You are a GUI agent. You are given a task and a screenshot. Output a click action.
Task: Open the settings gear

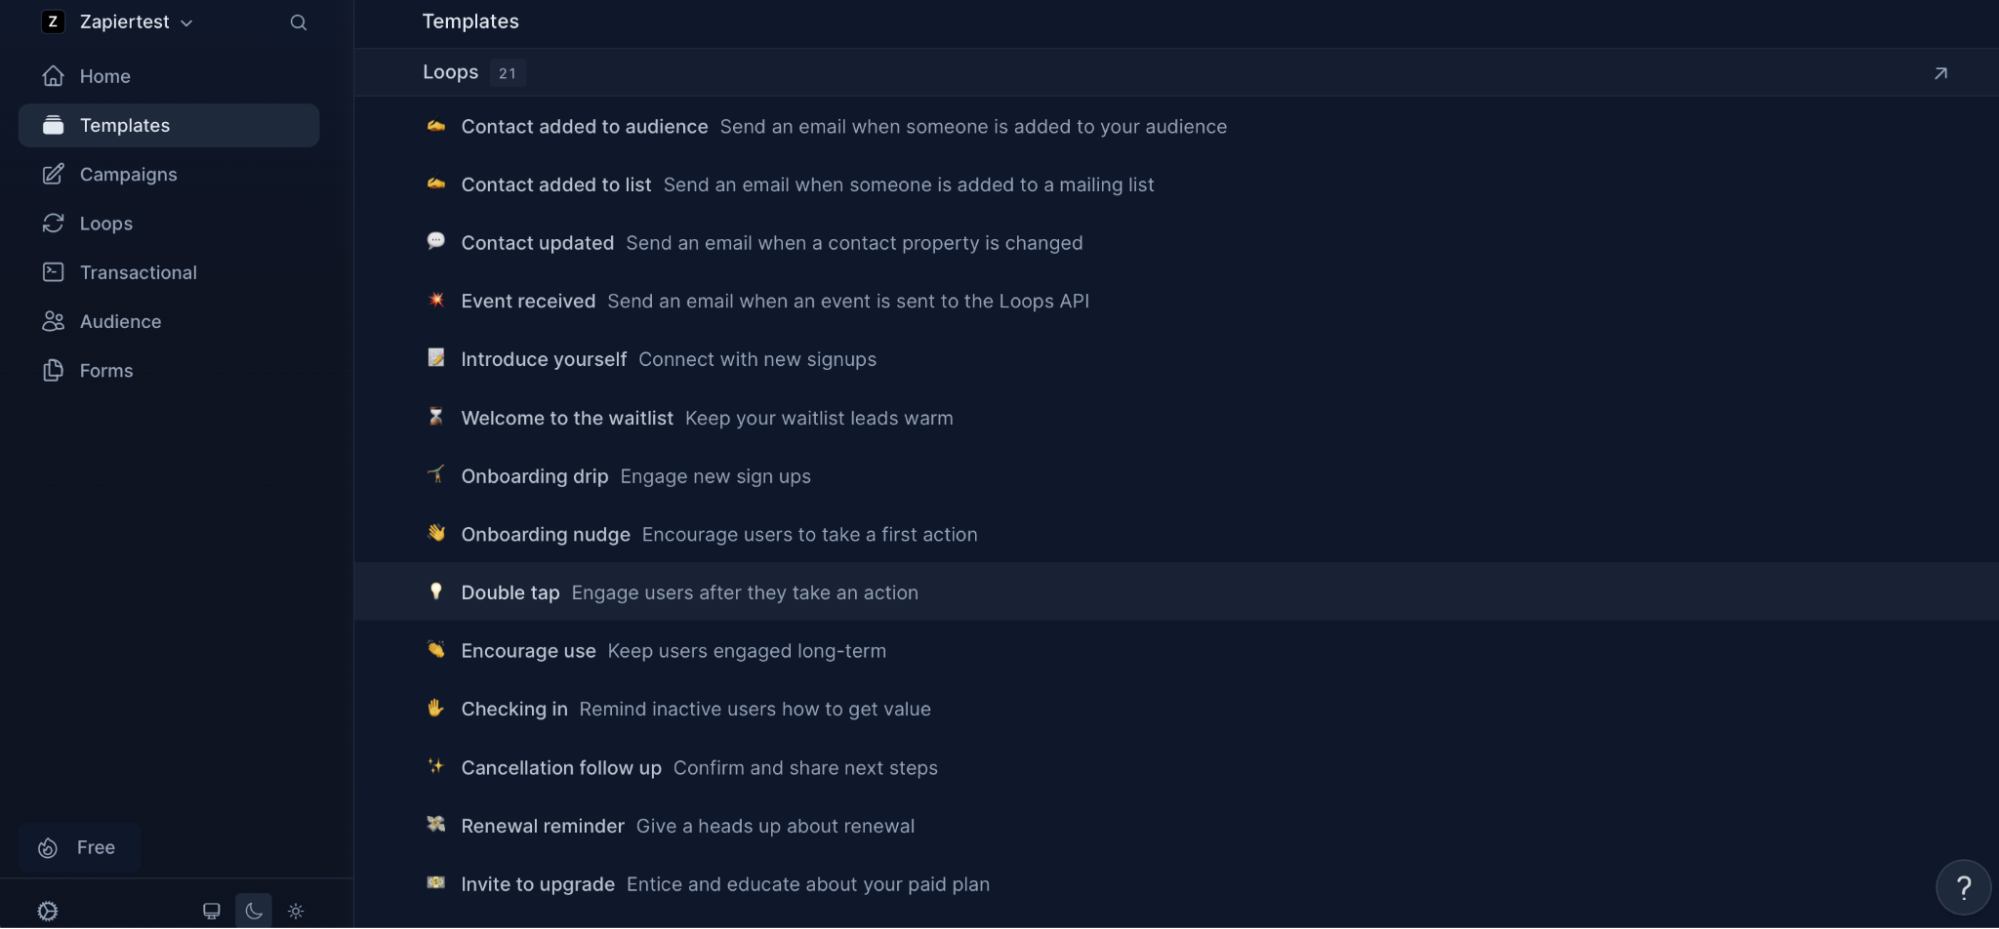click(47, 911)
